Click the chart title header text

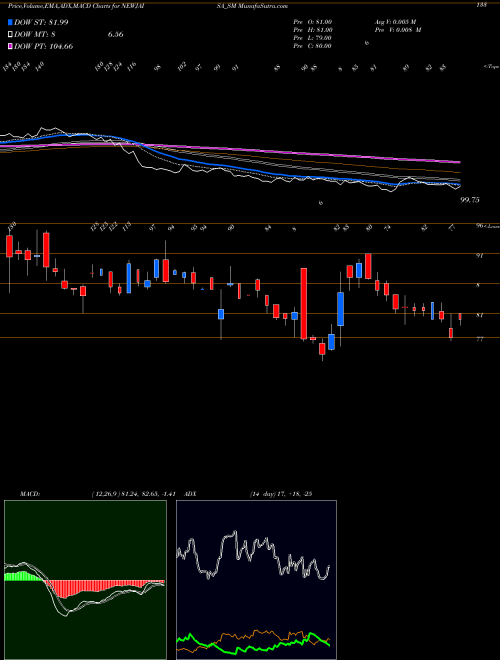pyautogui.click(x=148, y=6)
